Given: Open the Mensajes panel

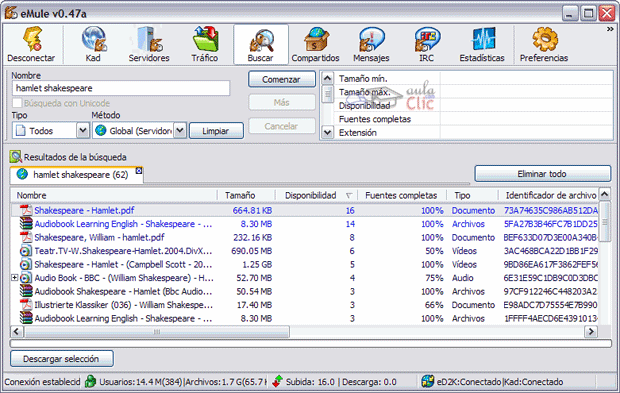Looking at the screenshot, I should click(371, 44).
